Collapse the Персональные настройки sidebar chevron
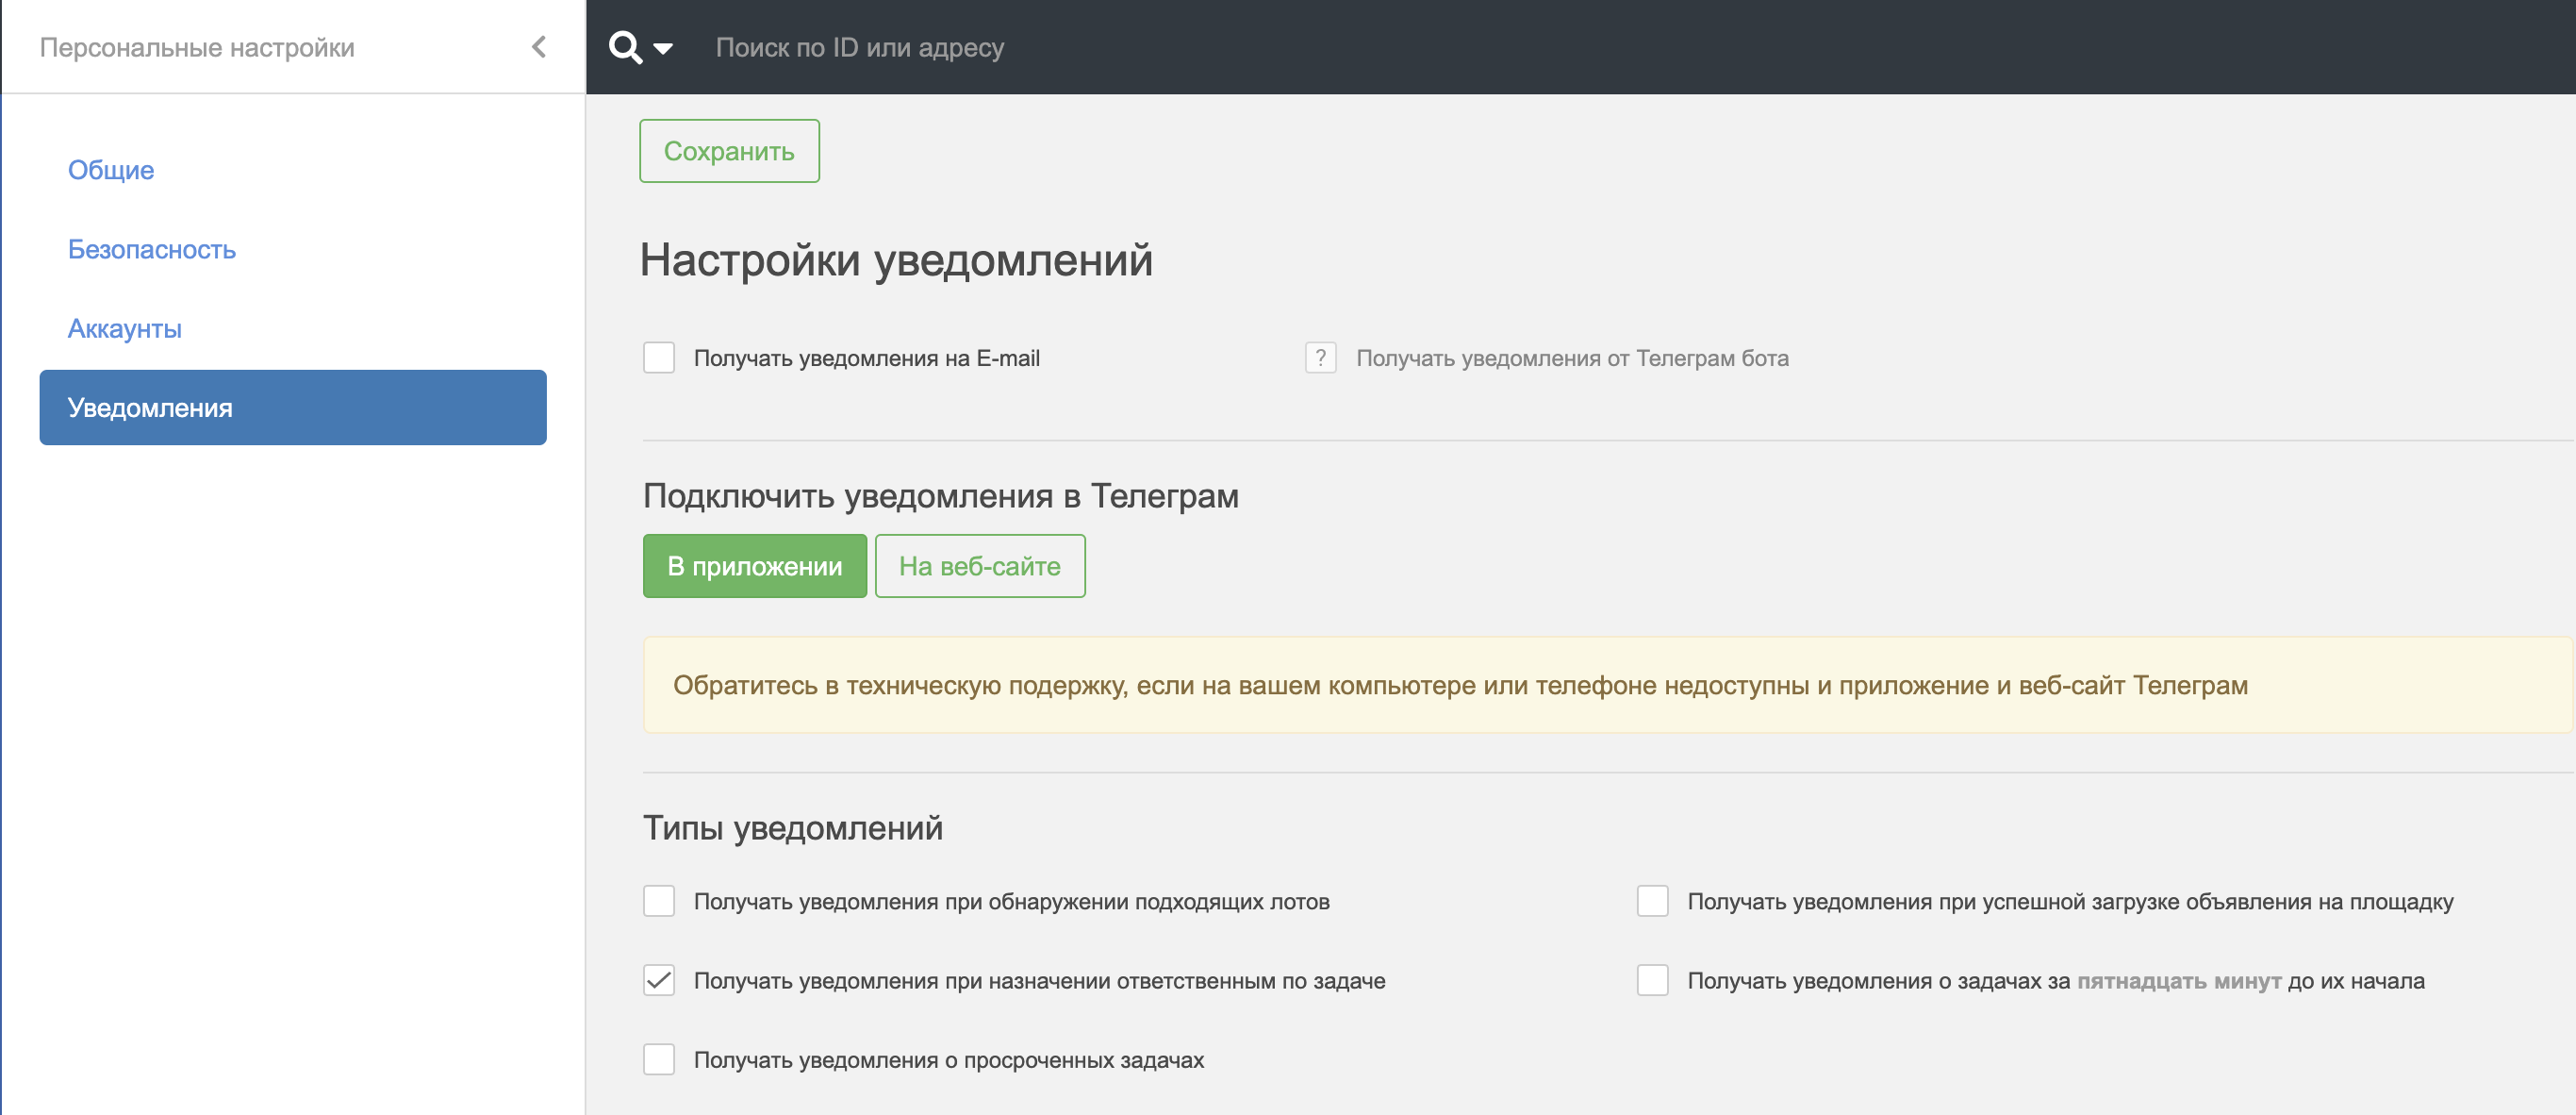This screenshot has height=1115, width=2576. click(x=539, y=47)
